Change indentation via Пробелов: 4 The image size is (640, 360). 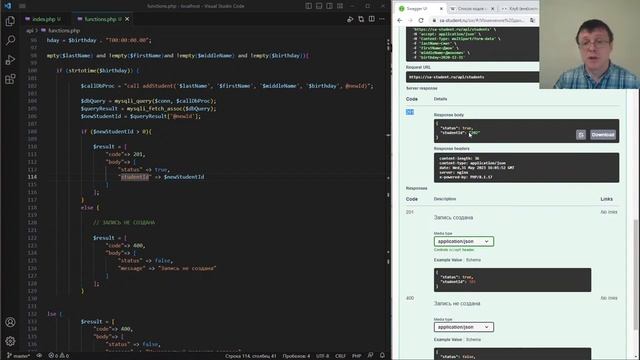coord(296,356)
